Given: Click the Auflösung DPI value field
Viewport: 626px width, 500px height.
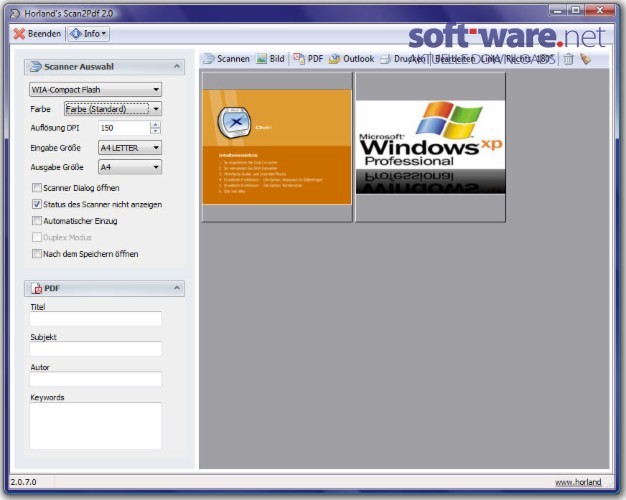Looking at the screenshot, I should 124,128.
